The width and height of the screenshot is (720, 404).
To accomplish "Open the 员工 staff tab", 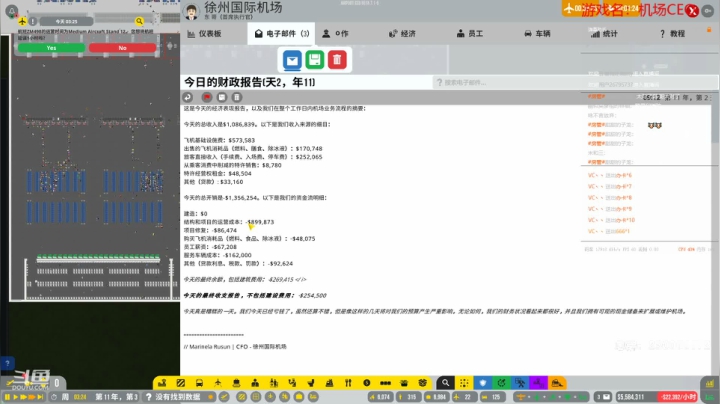I will [x=470, y=34].
